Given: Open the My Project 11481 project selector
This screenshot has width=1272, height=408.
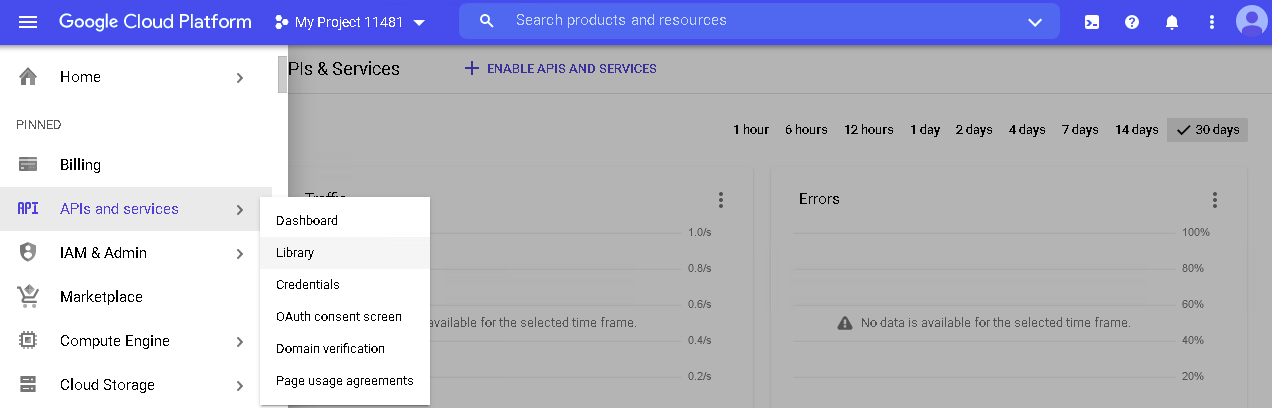Looking at the screenshot, I should point(349,22).
